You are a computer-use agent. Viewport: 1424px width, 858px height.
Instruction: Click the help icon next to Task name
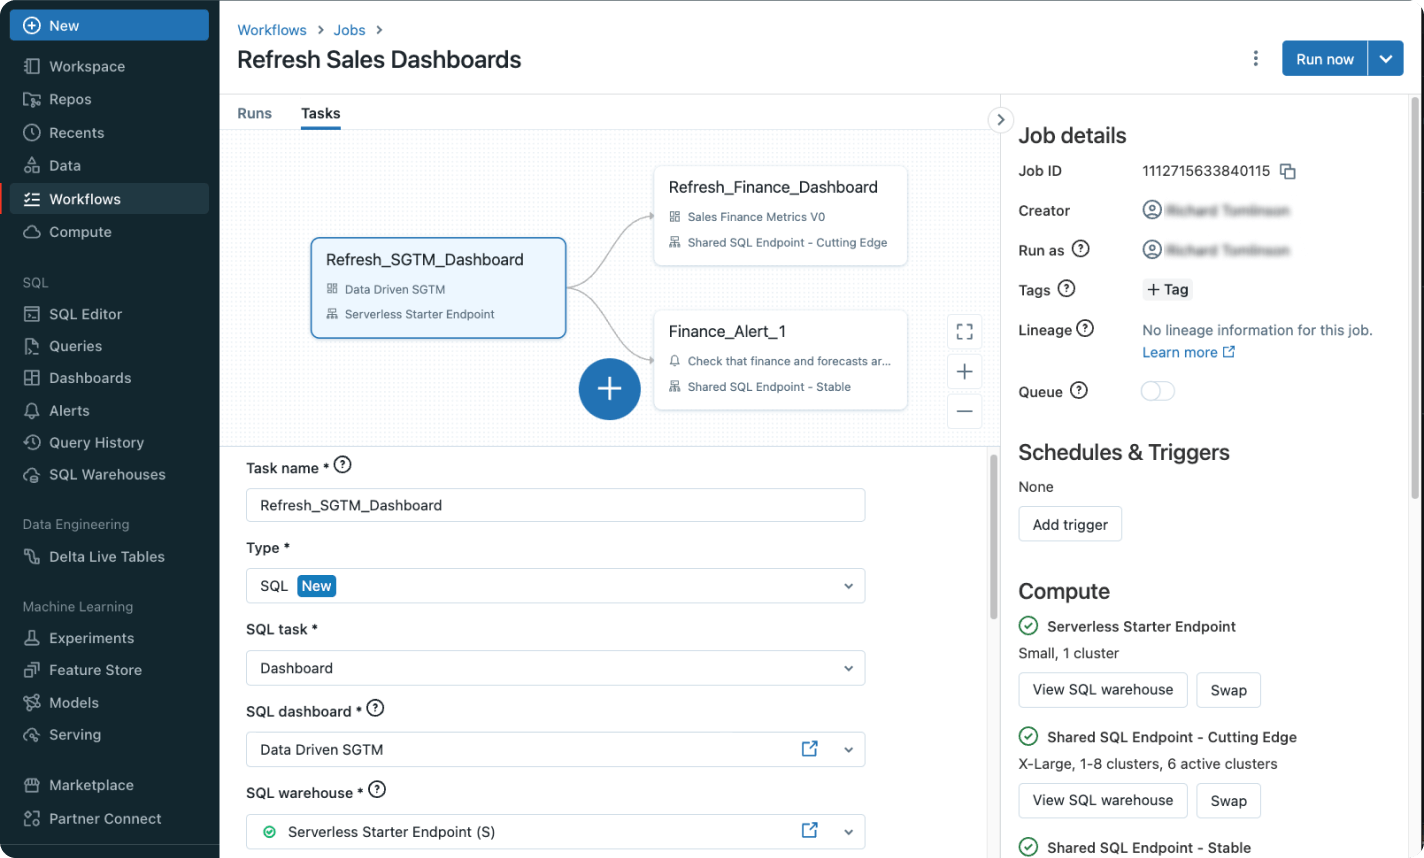[x=343, y=465]
